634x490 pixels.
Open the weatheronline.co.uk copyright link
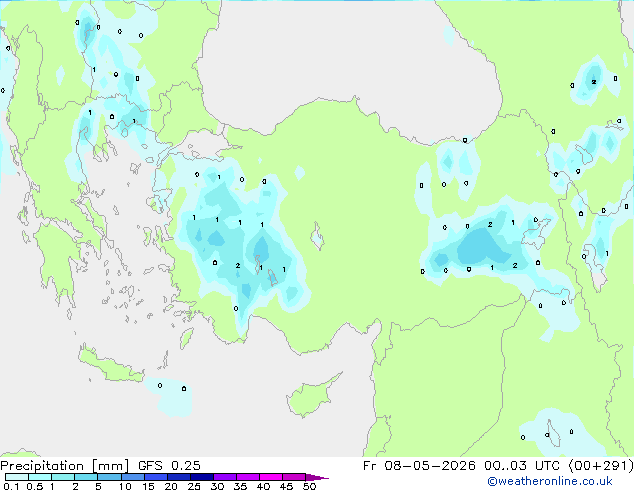pyautogui.click(x=549, y=481)
